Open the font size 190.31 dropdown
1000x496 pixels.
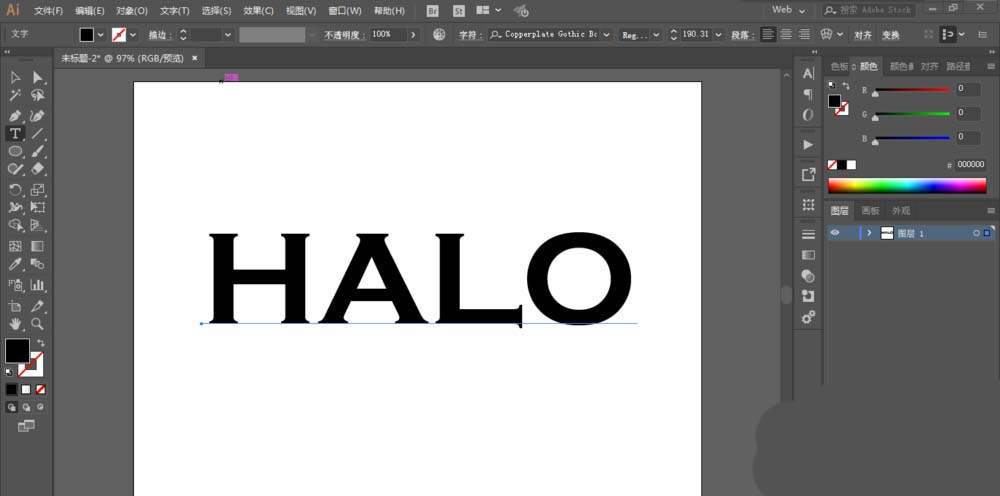[x=718, y=34]
